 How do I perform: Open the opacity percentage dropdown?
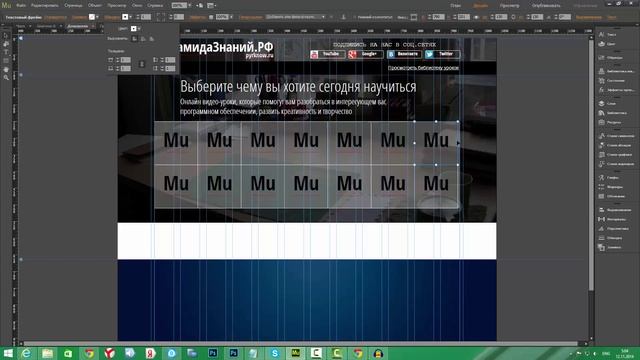click(231, 17)
